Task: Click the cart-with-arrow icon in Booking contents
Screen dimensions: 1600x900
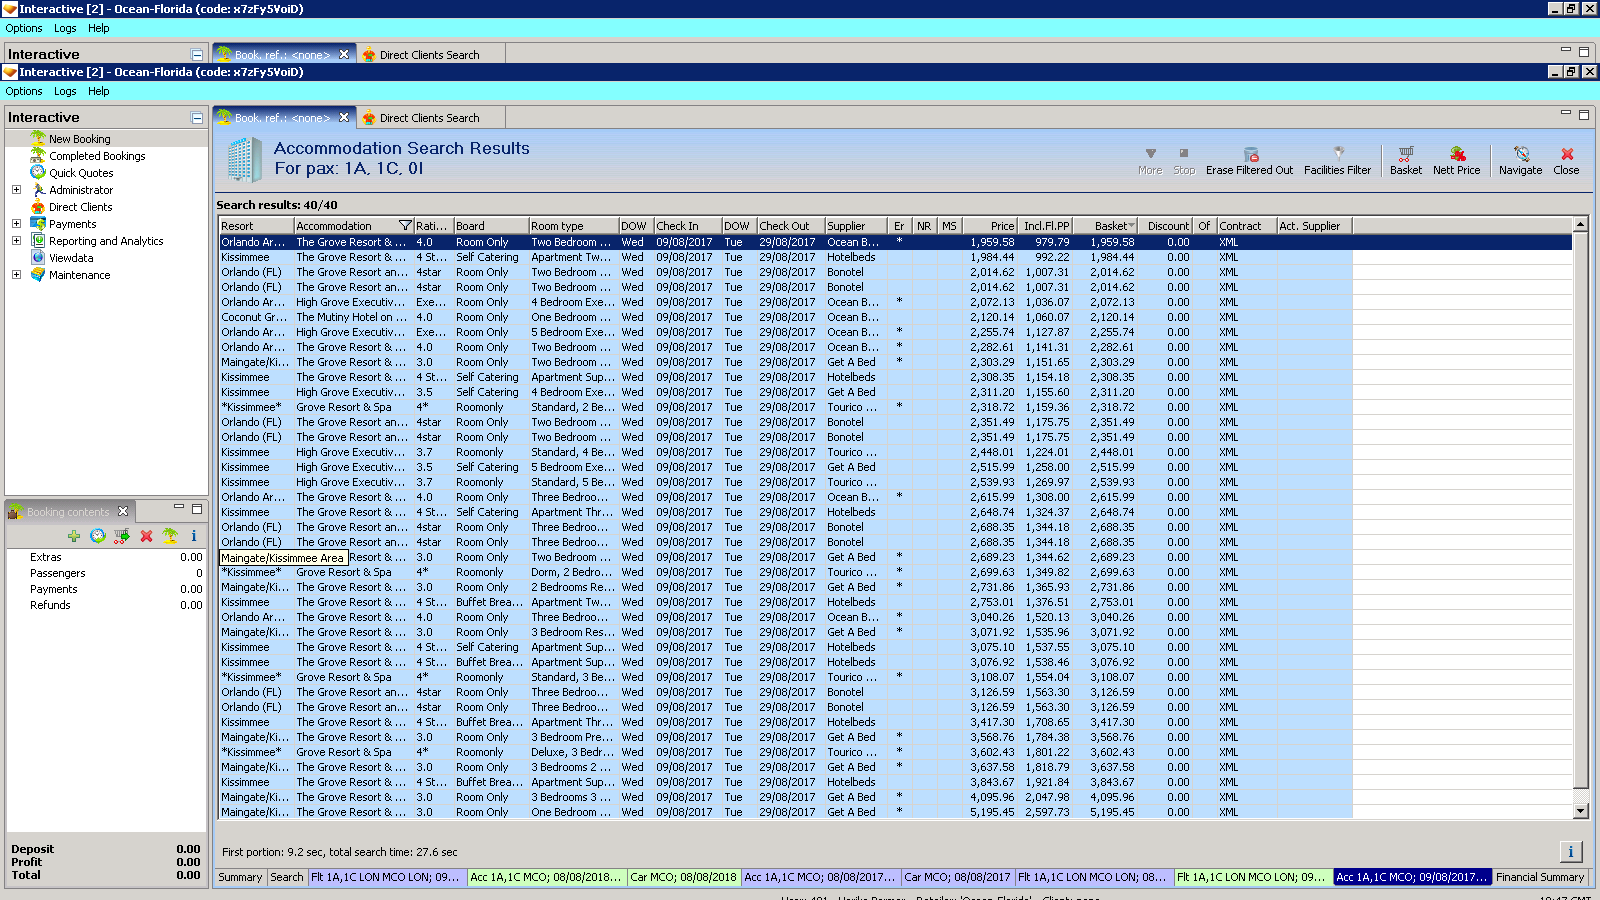Action: 122,536
